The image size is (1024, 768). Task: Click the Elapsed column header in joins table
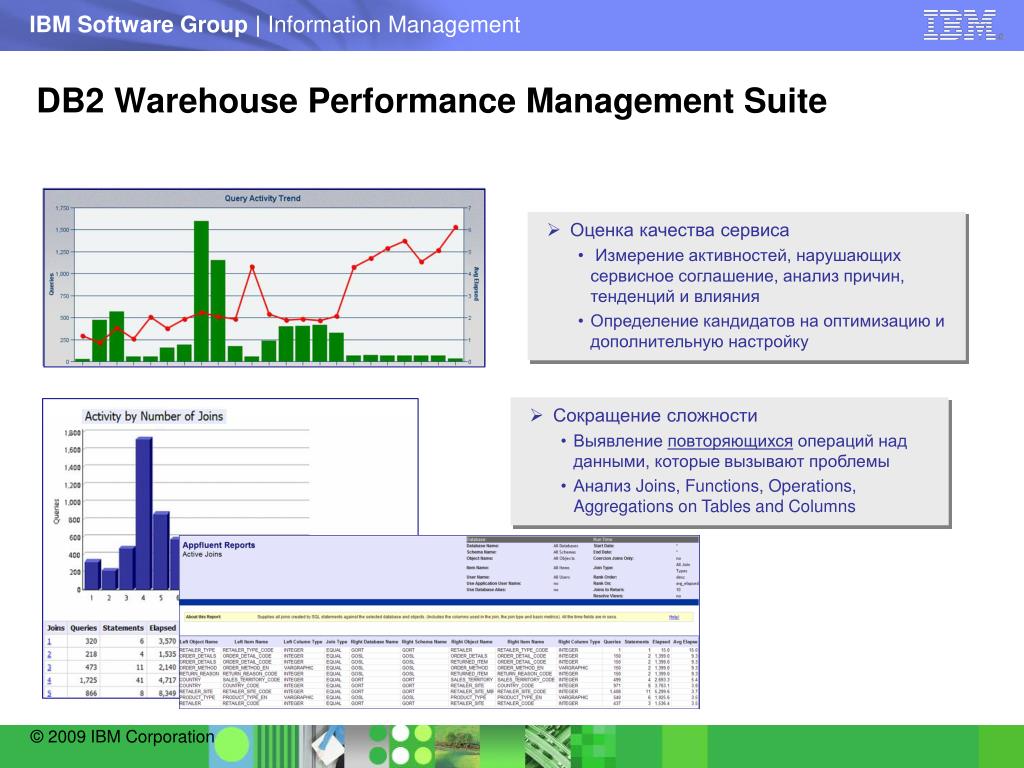(x=163, y=628)
